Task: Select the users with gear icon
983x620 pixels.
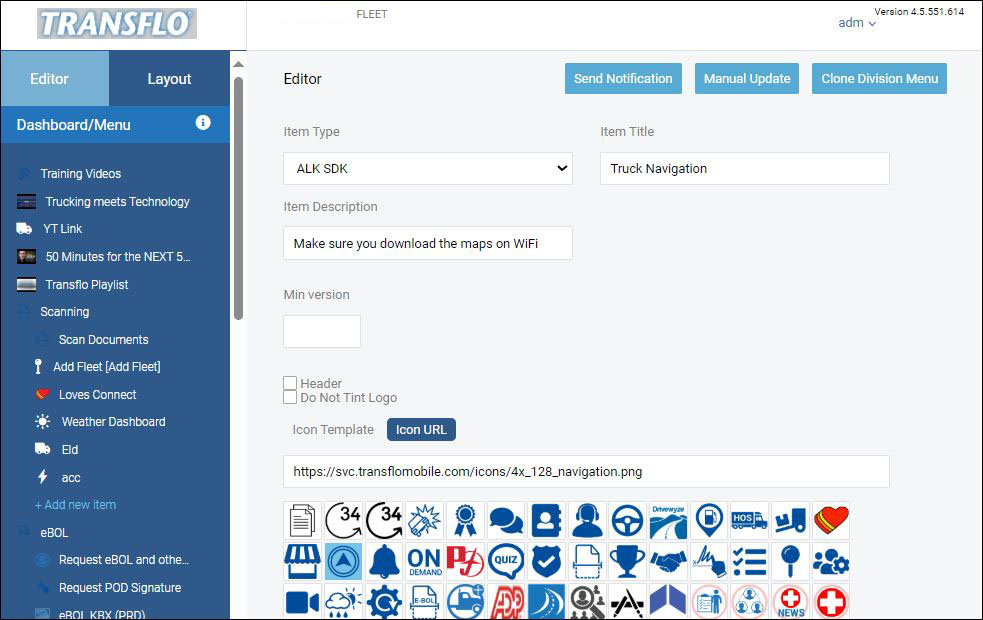Action: tap(831, 561)
